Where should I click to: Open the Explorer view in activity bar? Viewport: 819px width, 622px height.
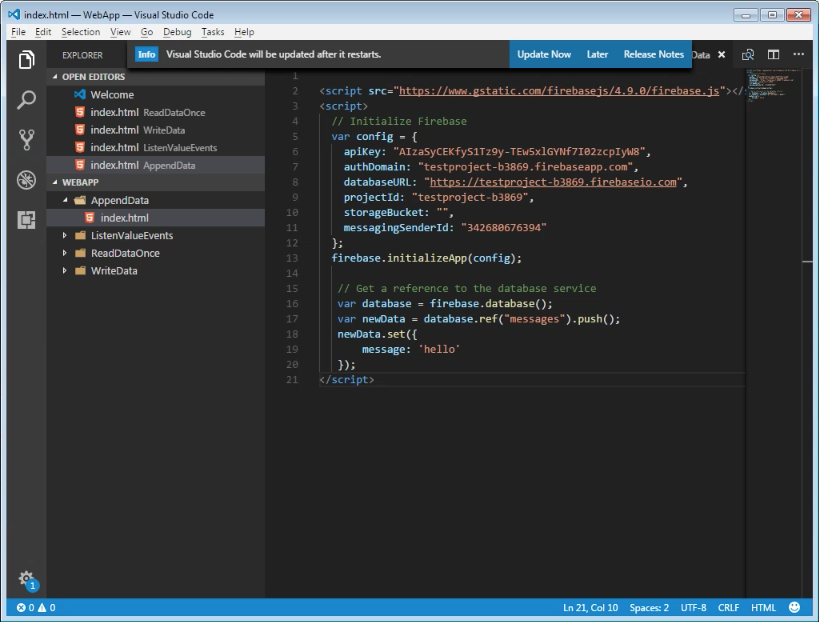pos(26,60)
